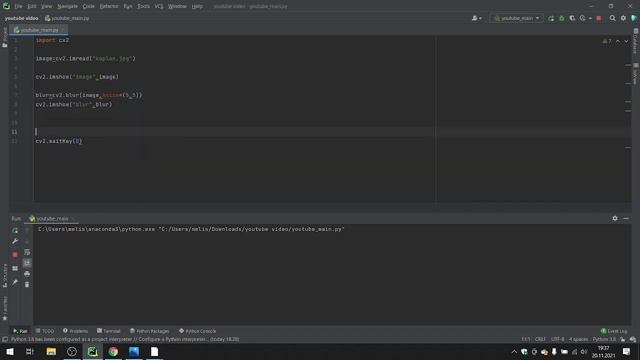
Task: Click the editor error stripe scrollbar on right
Action: 628,118
